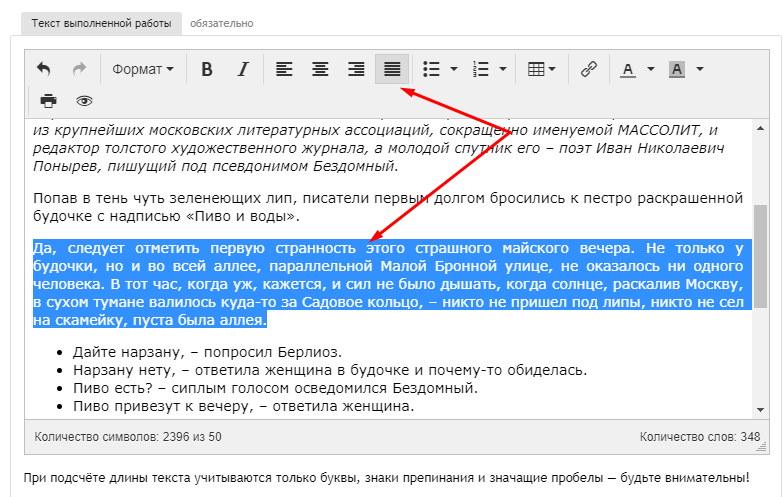Click the note 'При подсчёте длины текста'

pos(386,478)
